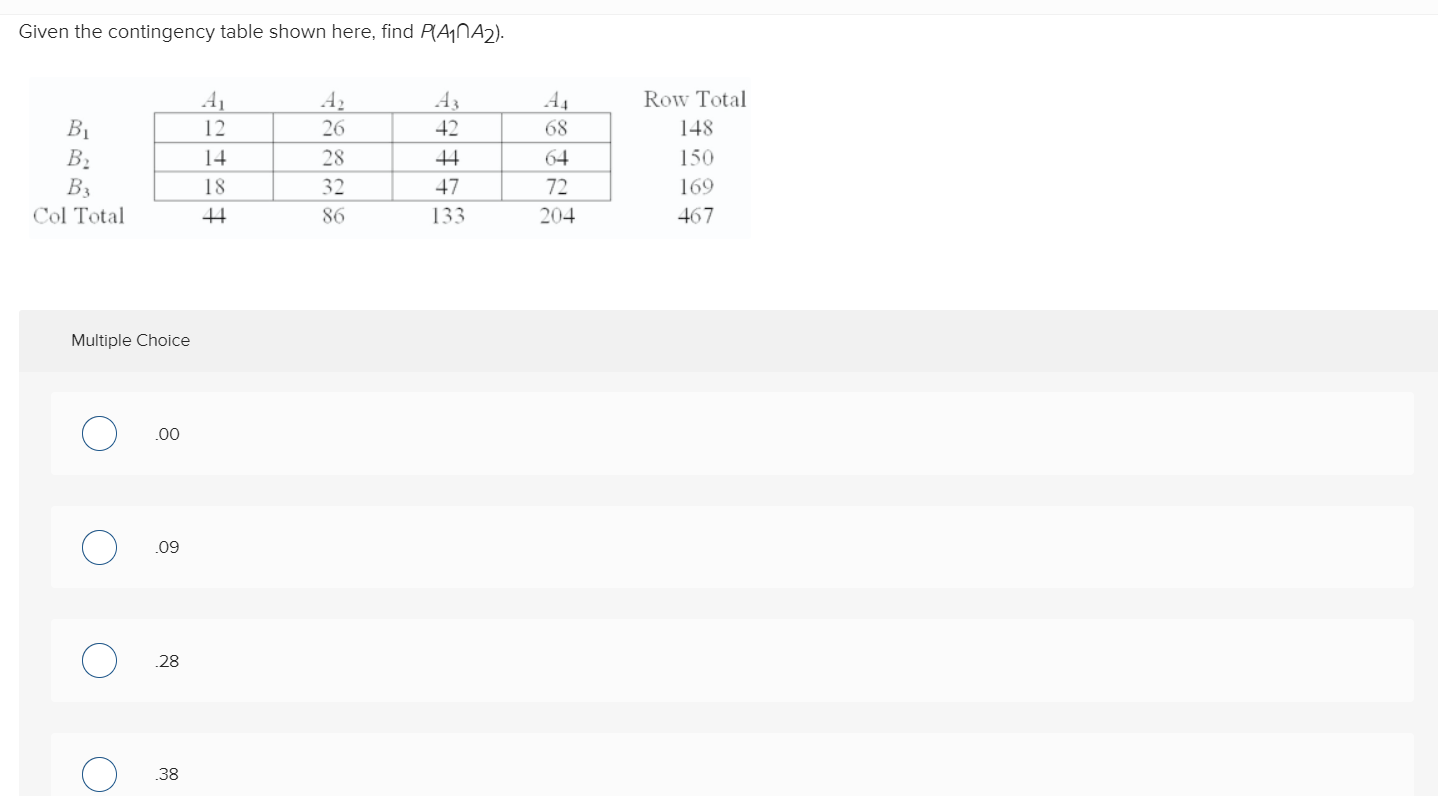The image size is (1438, 809).
Task: Click the value 467 in the table
Action: pos(694,215)
